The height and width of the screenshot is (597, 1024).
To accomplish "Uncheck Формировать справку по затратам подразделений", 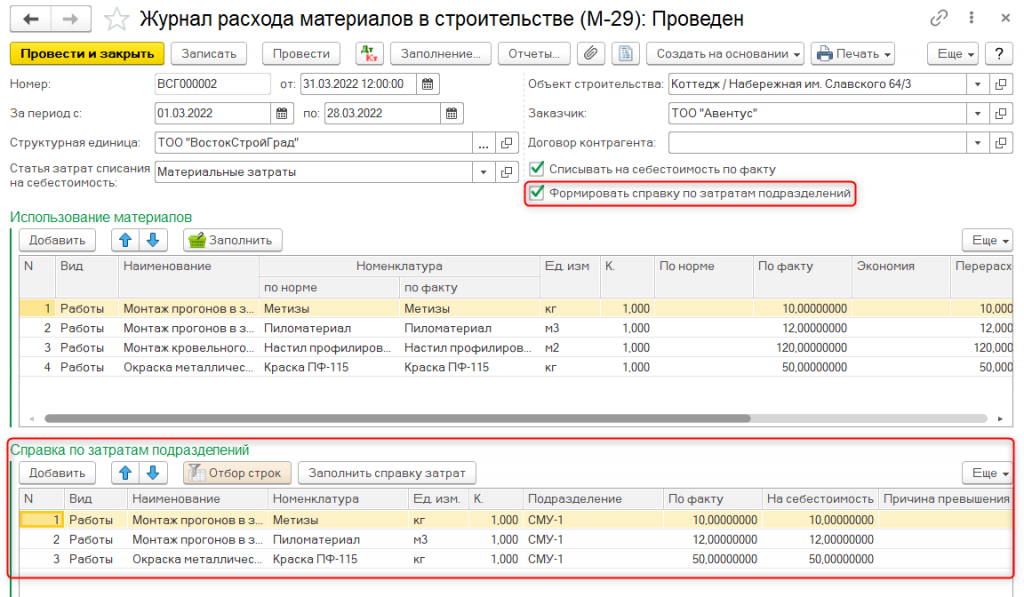I will pos(537,192).
